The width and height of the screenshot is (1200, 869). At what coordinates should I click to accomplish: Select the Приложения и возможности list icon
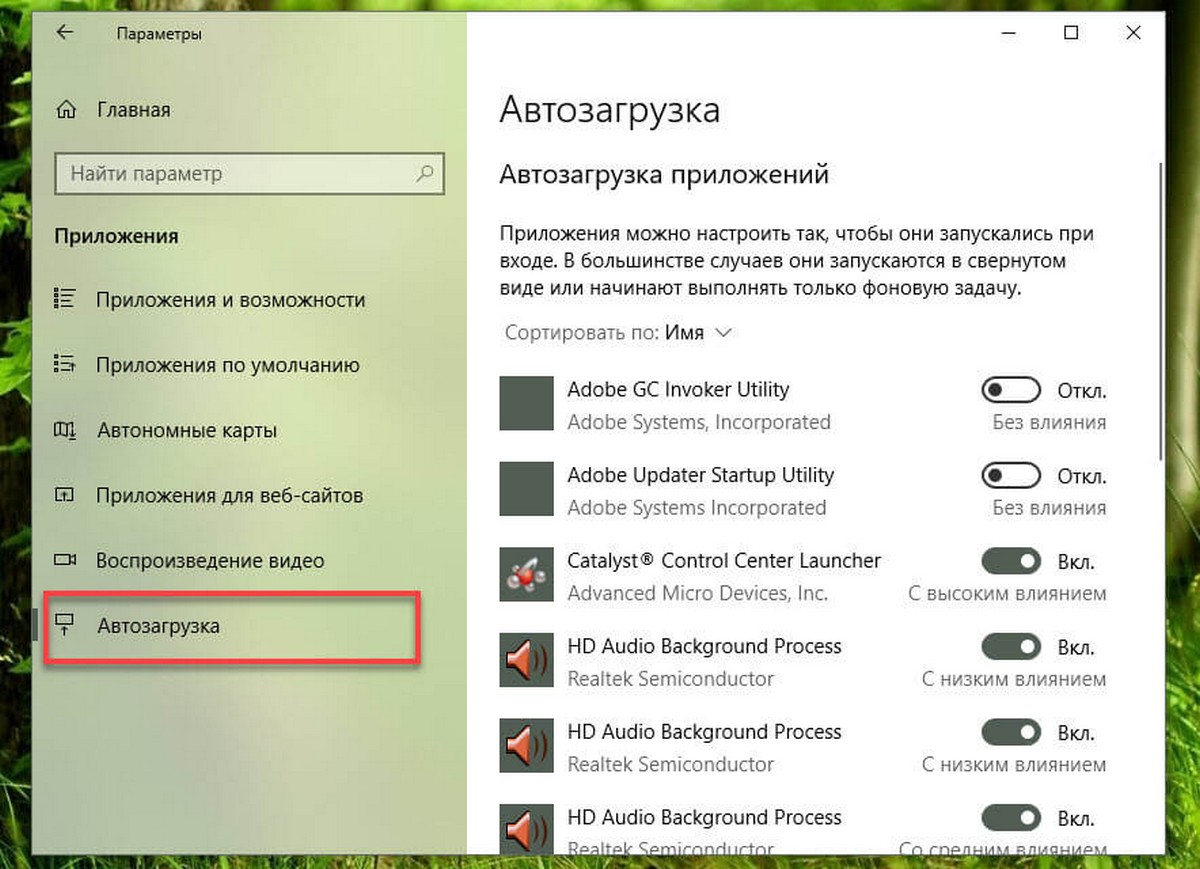(x=65, y=299)
